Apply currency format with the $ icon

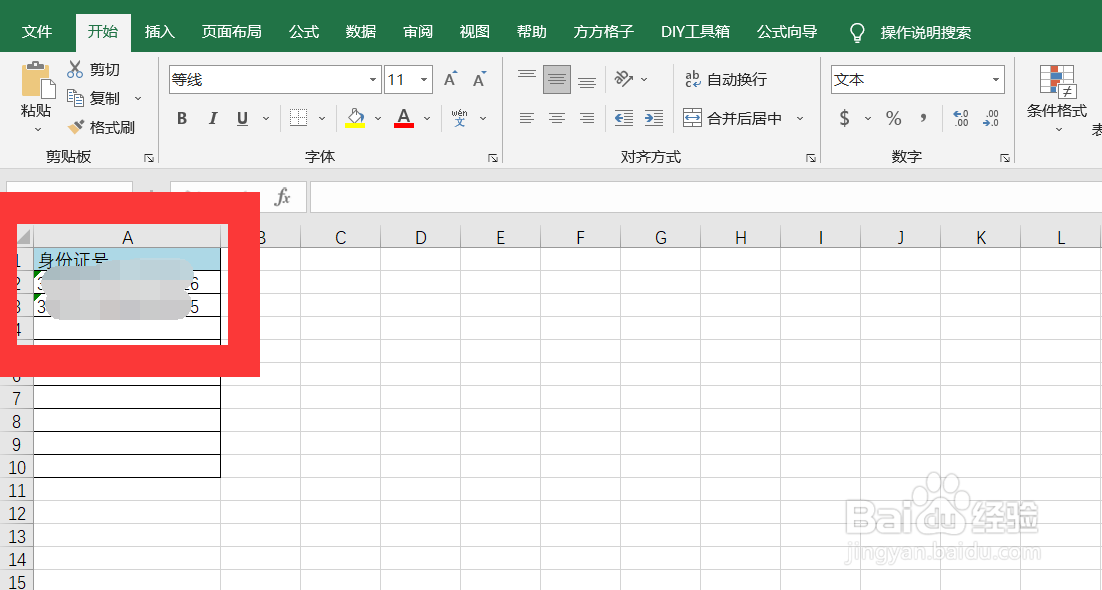845,118
